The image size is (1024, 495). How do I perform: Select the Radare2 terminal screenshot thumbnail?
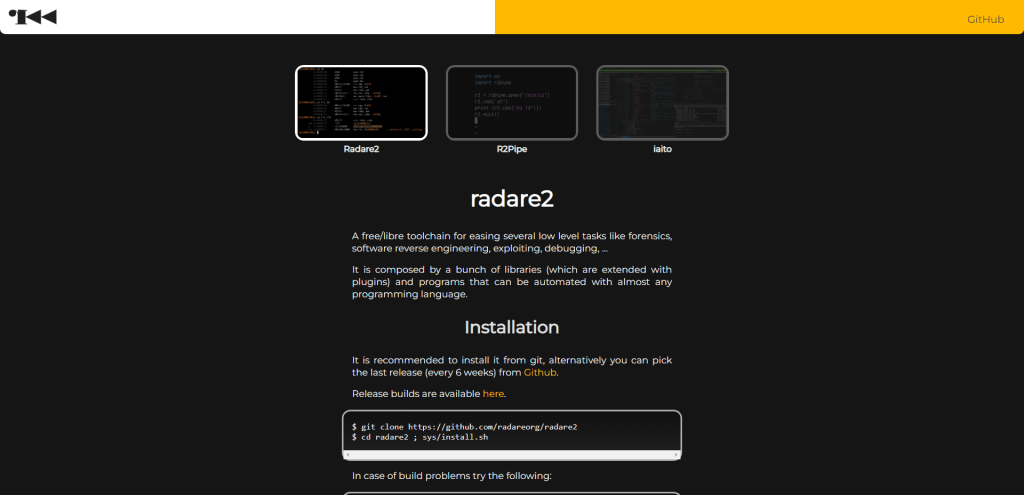pyautogui.click(x=361, y=103)
